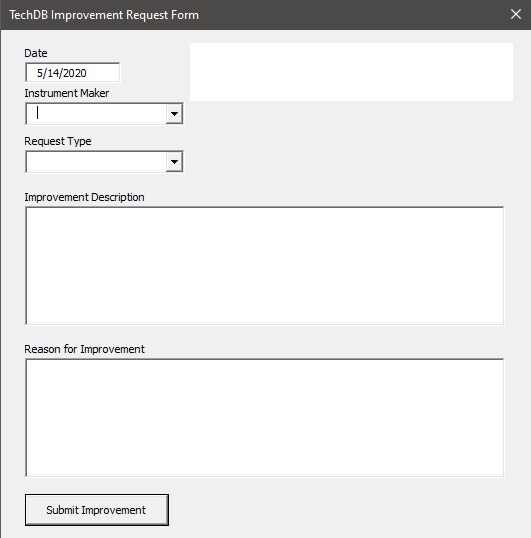Click the "Request Type" label
The image size is (531, 538).
[58, 141]
